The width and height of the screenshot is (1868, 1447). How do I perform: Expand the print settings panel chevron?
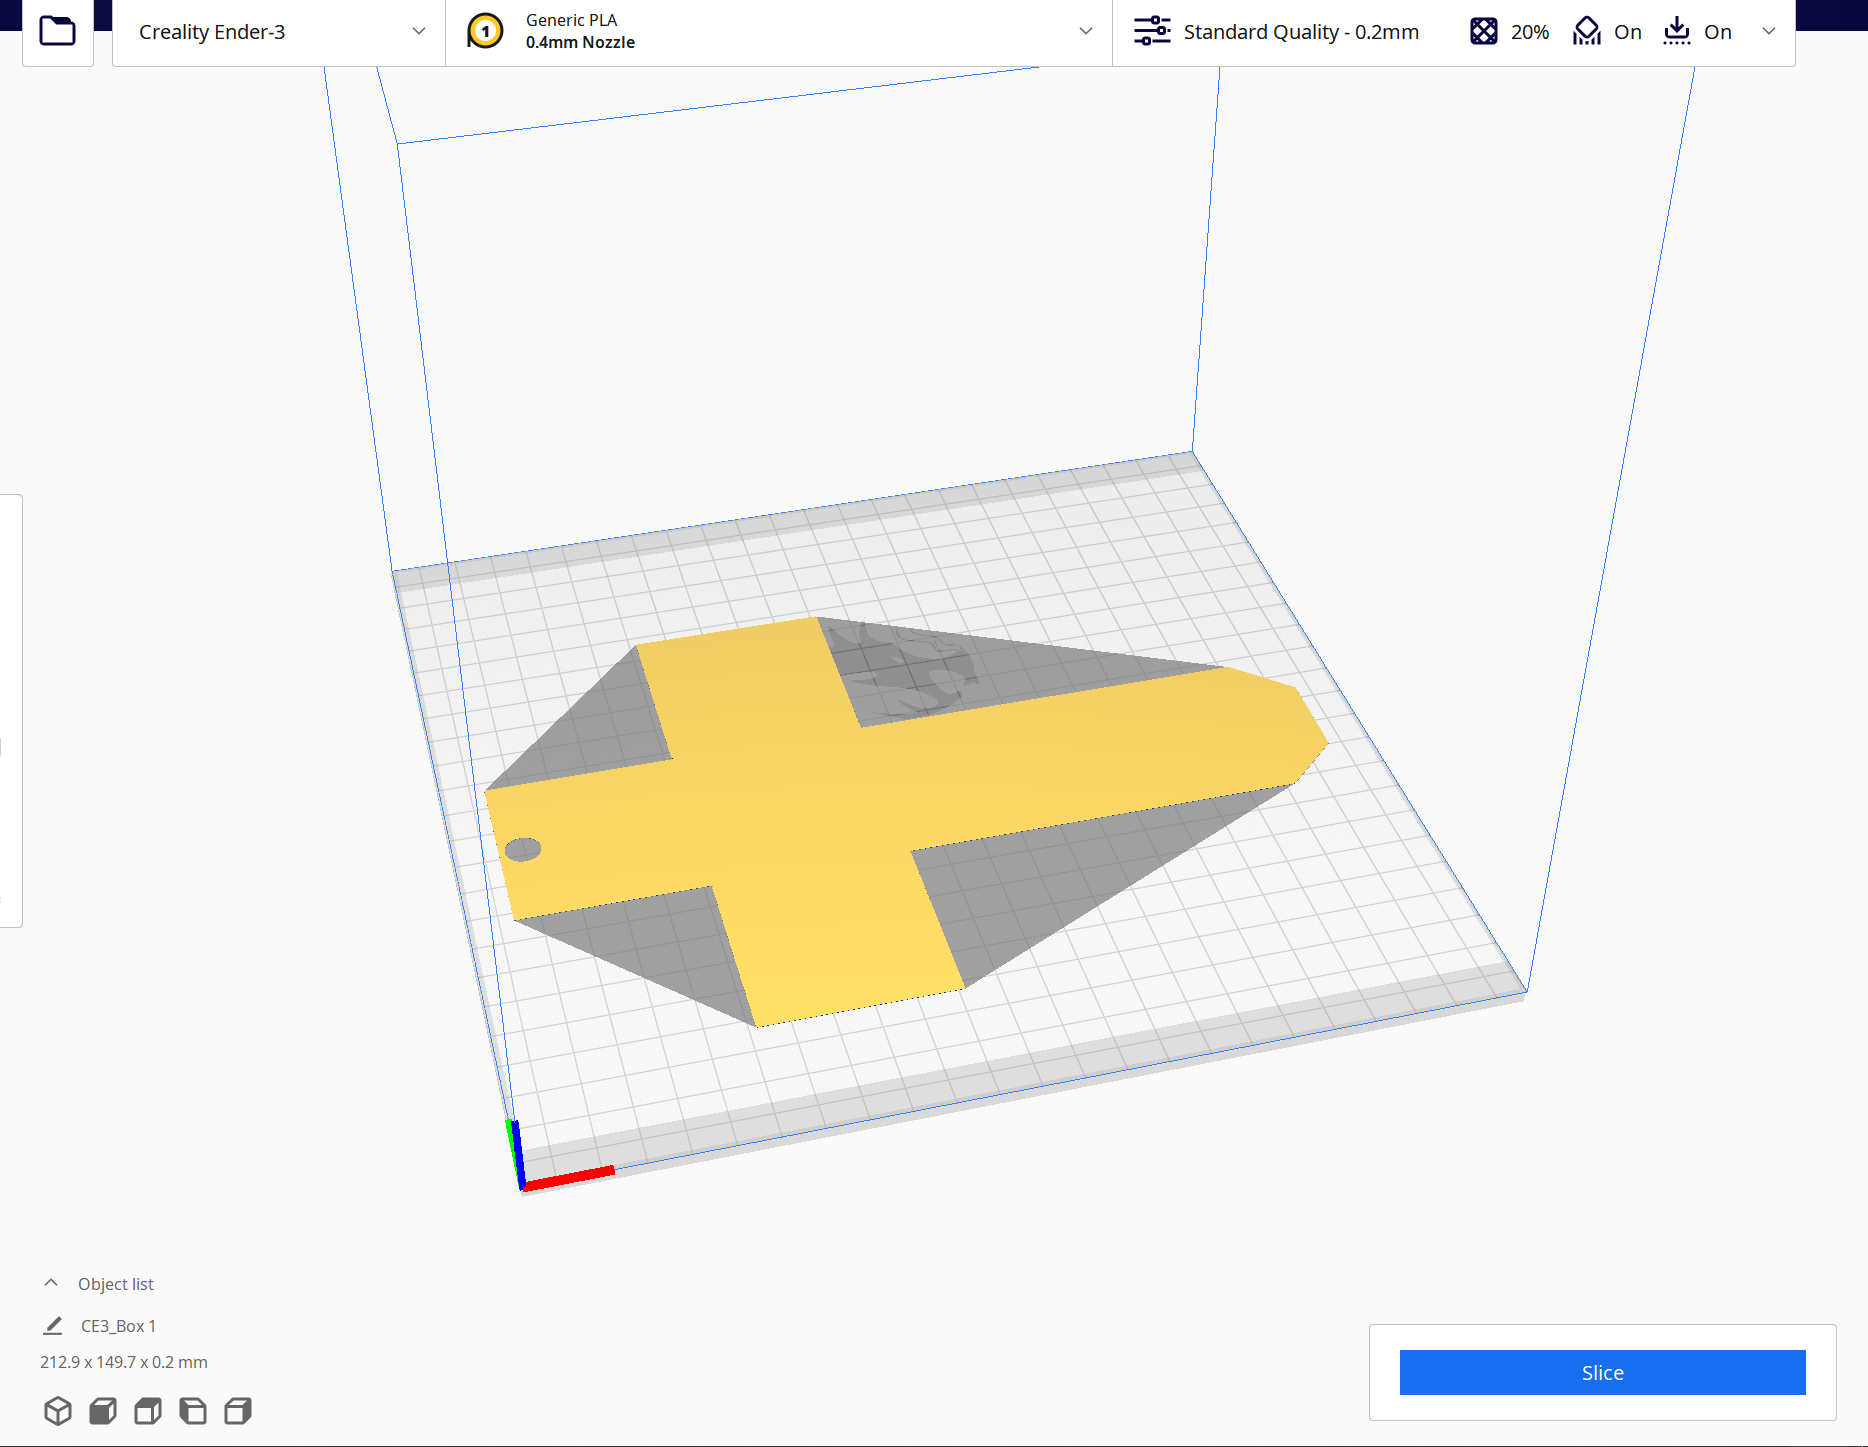pyautogui.click(x=1768, y=31)
